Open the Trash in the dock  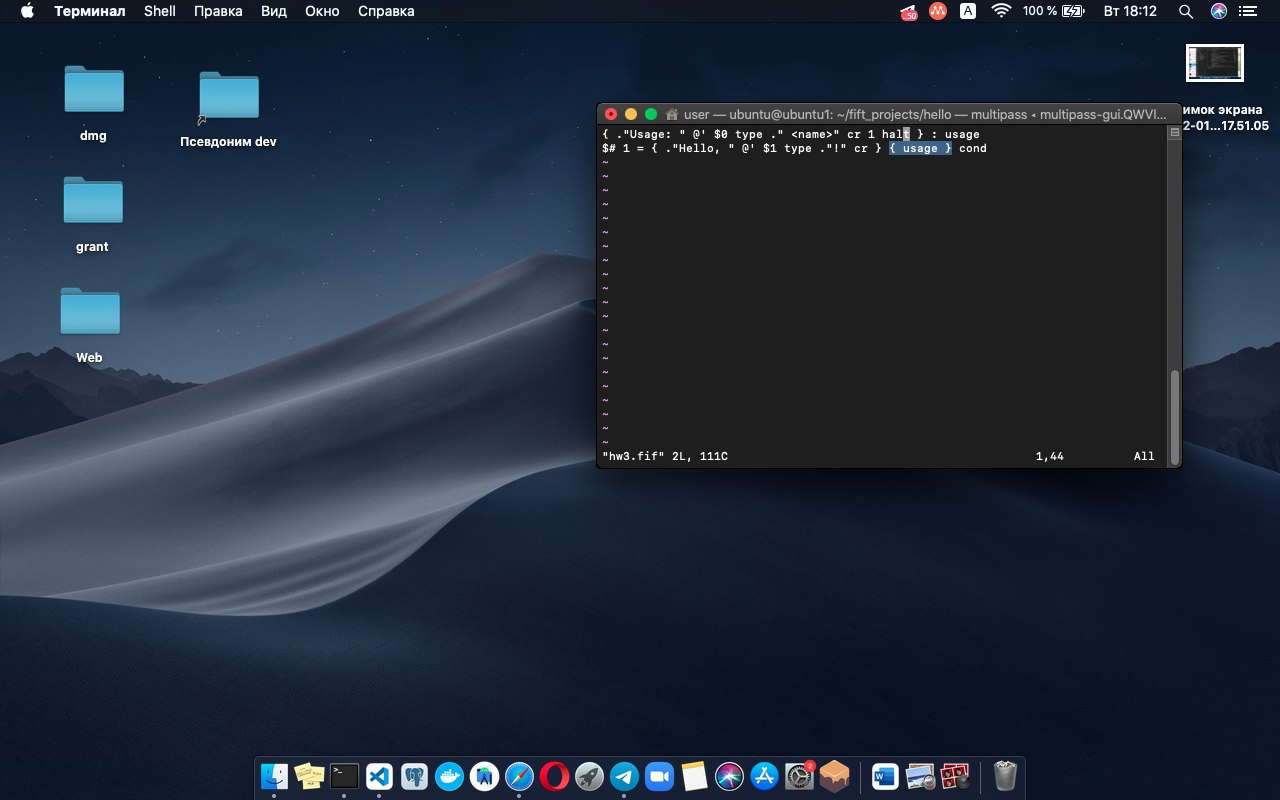click(x=1005, y=776)
